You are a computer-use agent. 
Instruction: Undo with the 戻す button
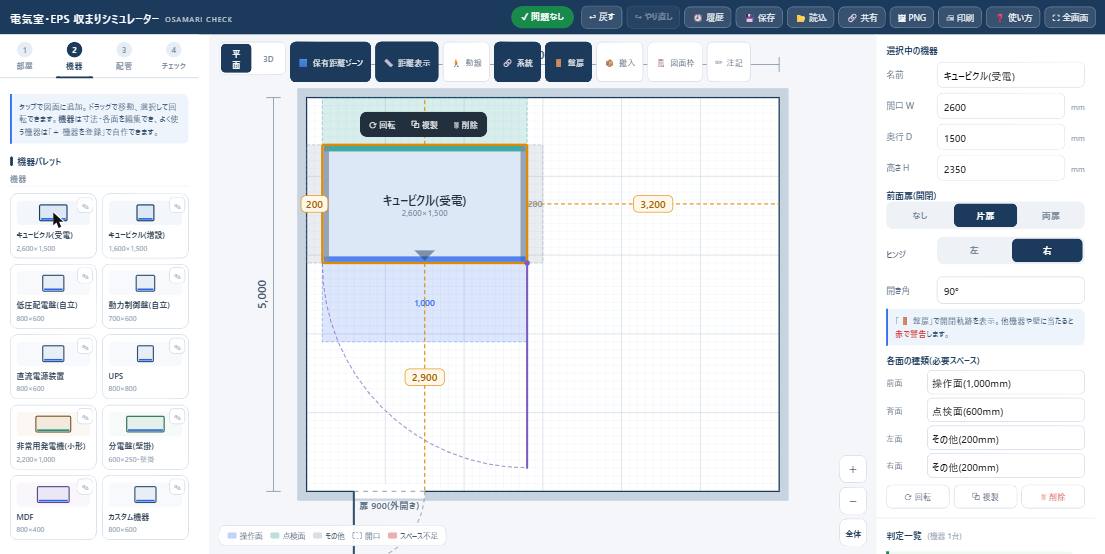601,18
